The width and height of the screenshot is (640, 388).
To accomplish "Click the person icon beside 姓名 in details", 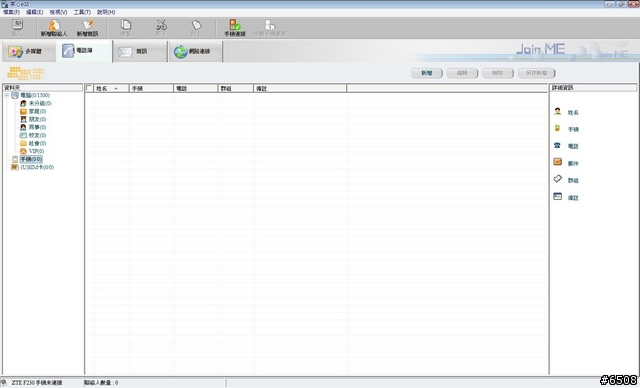I will point(557,111).
